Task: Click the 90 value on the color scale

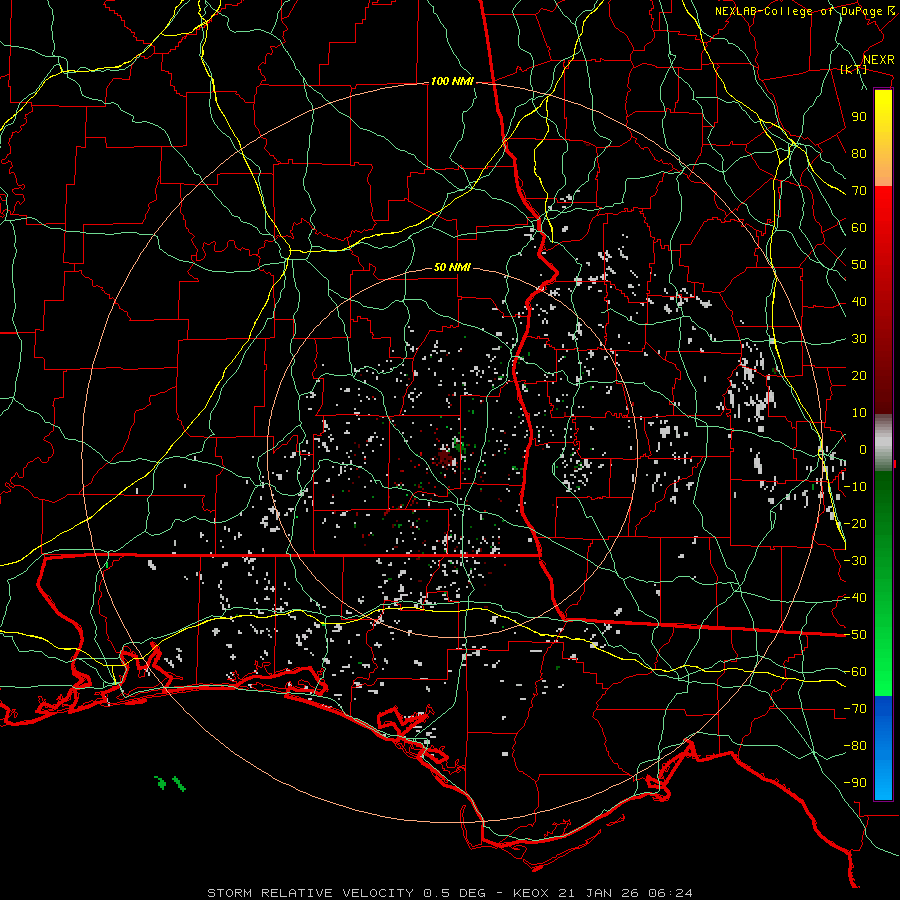Action: 859,117
